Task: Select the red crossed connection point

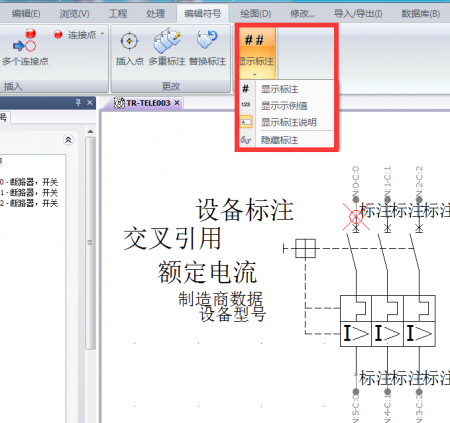Action: [x=356, y=217]
